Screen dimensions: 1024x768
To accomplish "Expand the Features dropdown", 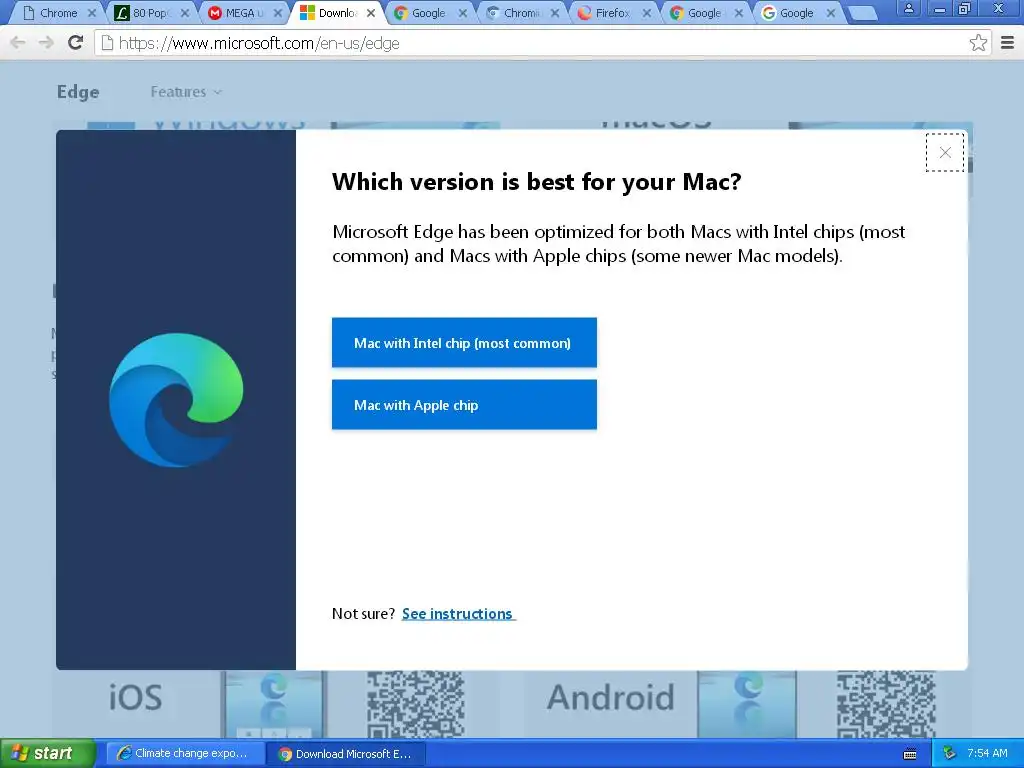I will [186, 92].
